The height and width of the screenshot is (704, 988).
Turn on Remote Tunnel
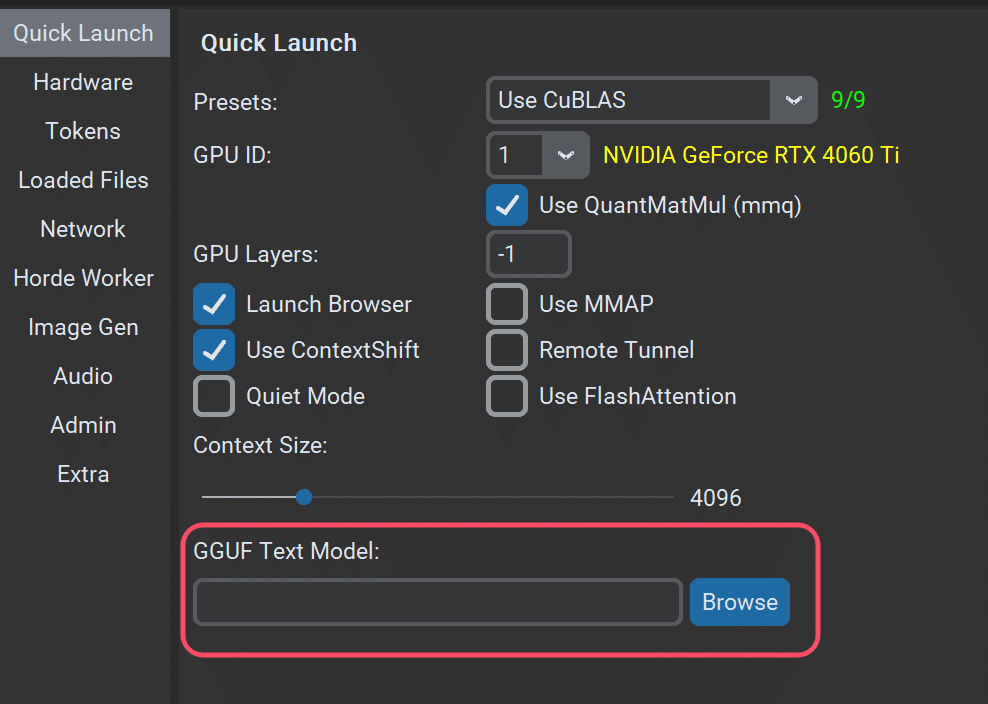[x=507, y=350]
